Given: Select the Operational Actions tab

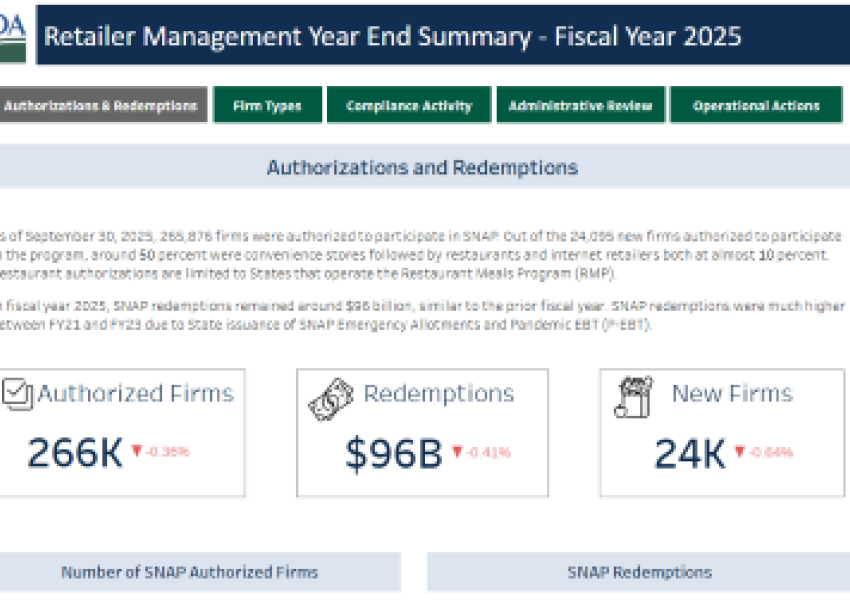Looking at the screenshot, I should [756, 105].
